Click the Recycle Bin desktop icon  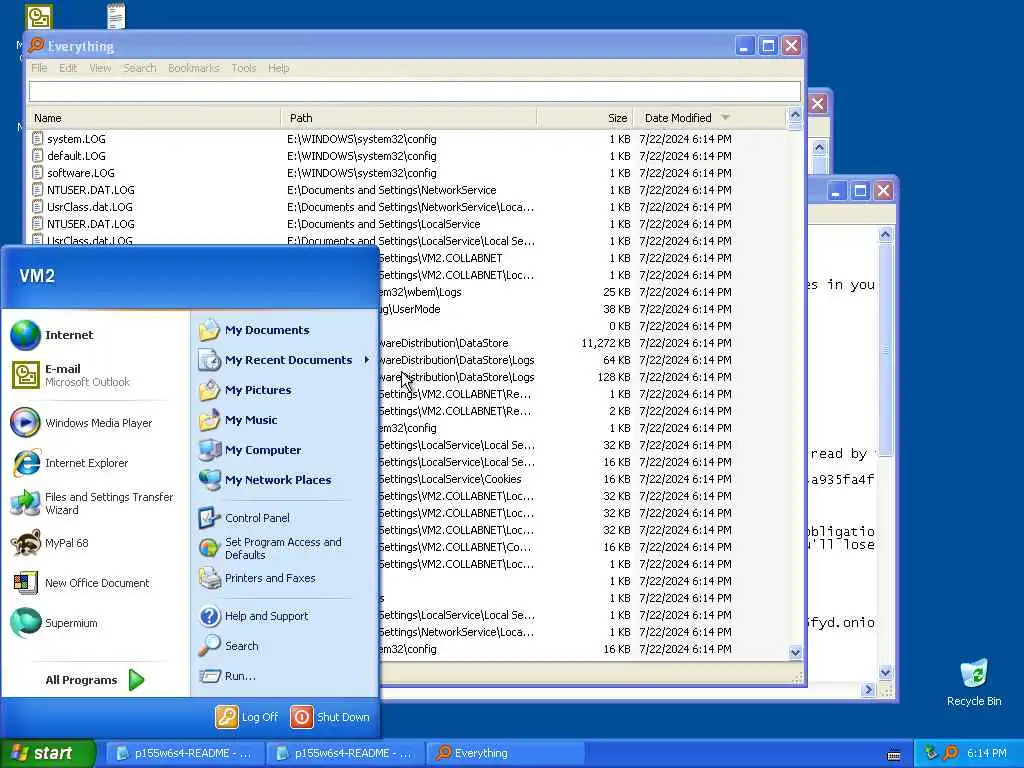coord(974,682)
